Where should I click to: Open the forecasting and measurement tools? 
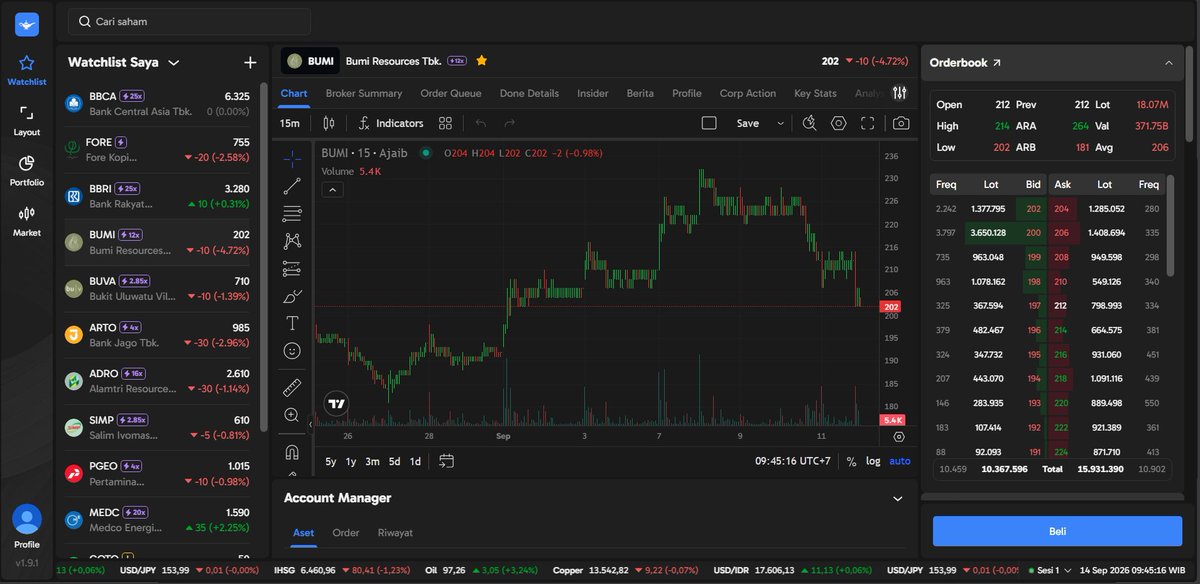pos(292,268)
